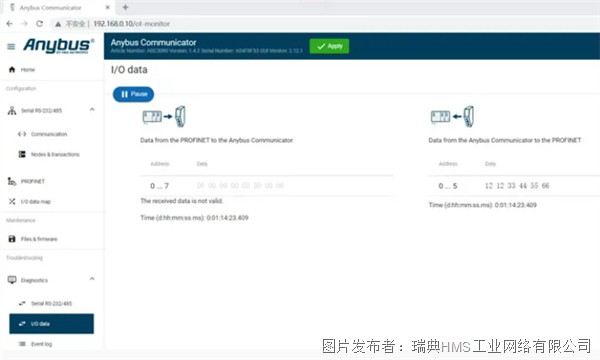Collapse the Serial RS-232/485 chevron
This screenshot has height=360, width=600.
pos(92,109)
